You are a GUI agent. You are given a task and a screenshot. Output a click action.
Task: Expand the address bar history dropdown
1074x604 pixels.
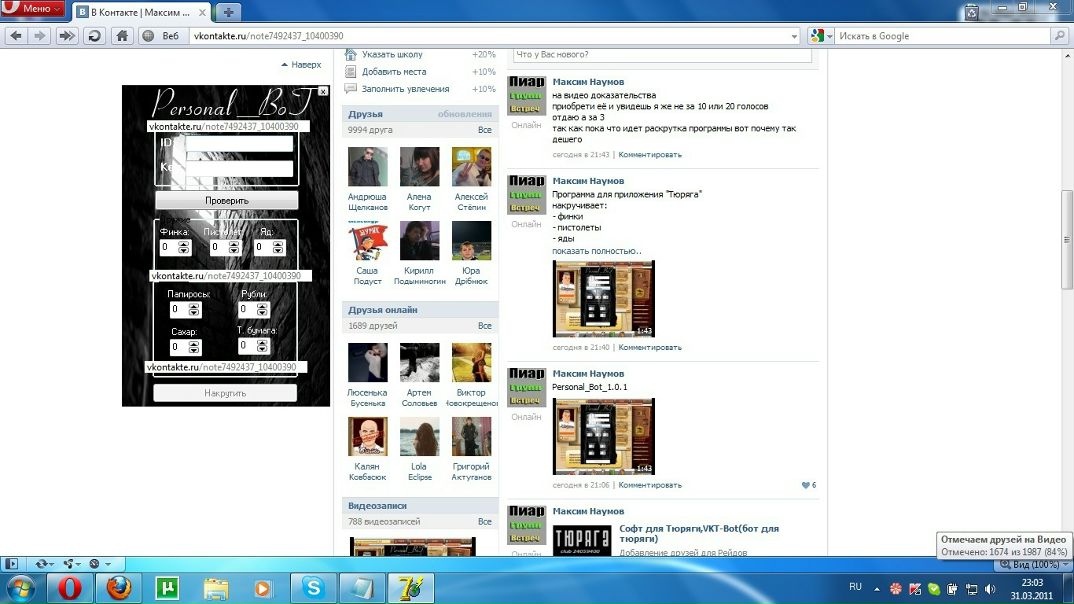coord(794,36)
